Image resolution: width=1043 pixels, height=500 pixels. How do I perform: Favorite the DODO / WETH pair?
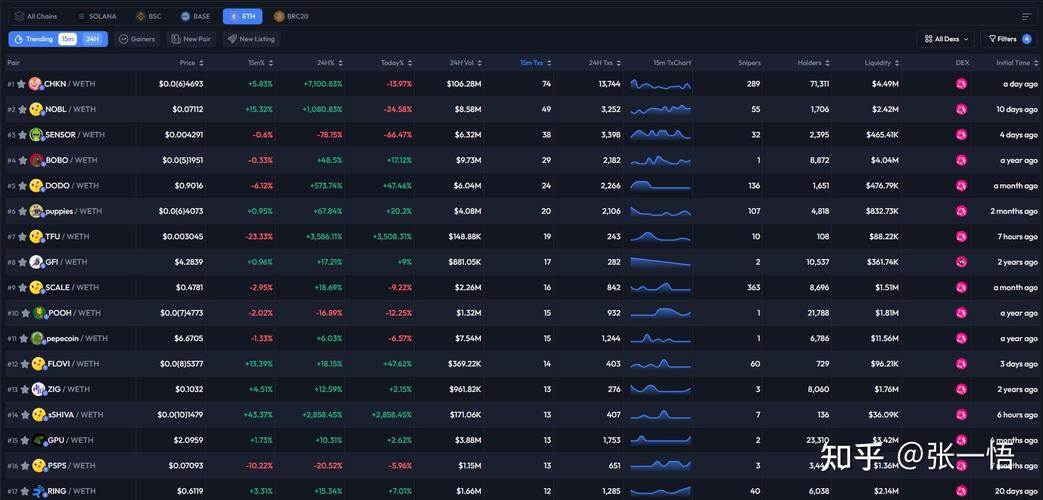pyautogui.click(x=21, y=186)
